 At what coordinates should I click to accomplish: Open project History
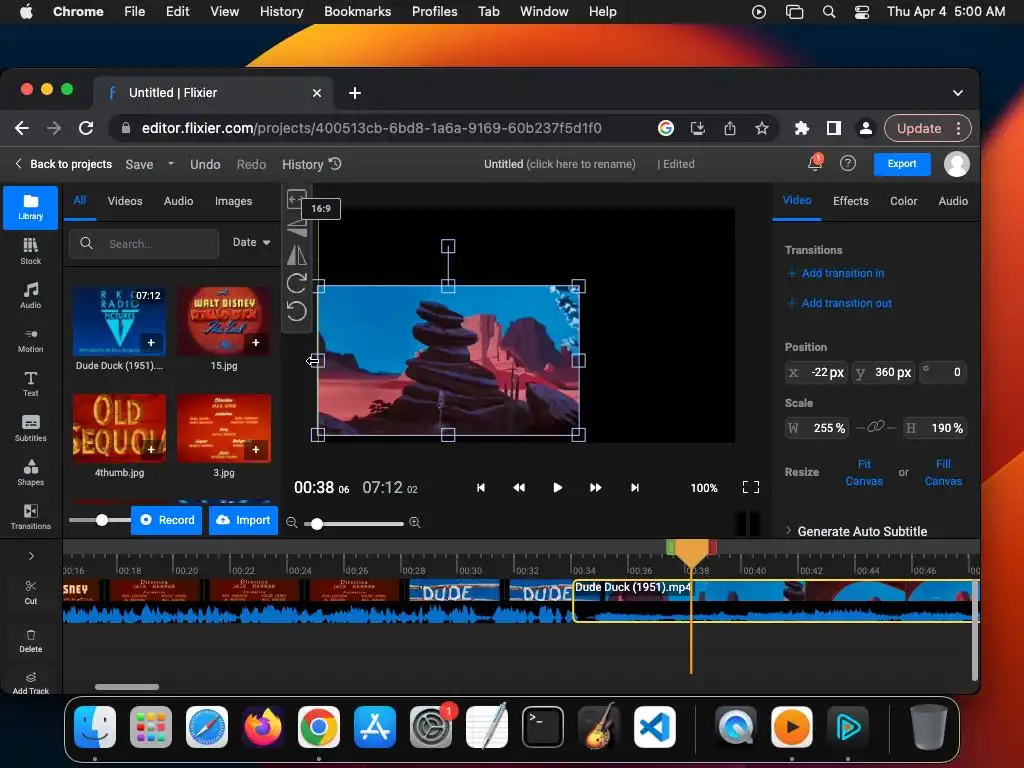pos(312,165)
